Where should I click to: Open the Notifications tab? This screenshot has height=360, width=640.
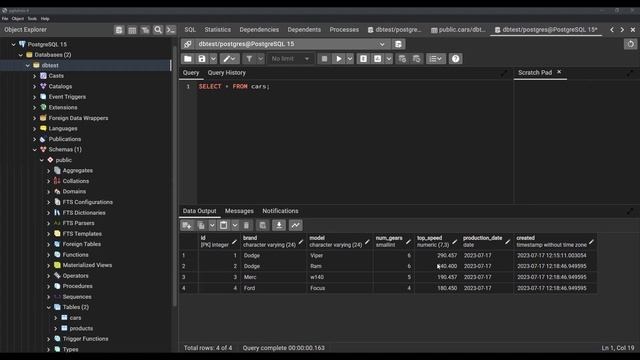pyautogui.click(x=280, y=211)
